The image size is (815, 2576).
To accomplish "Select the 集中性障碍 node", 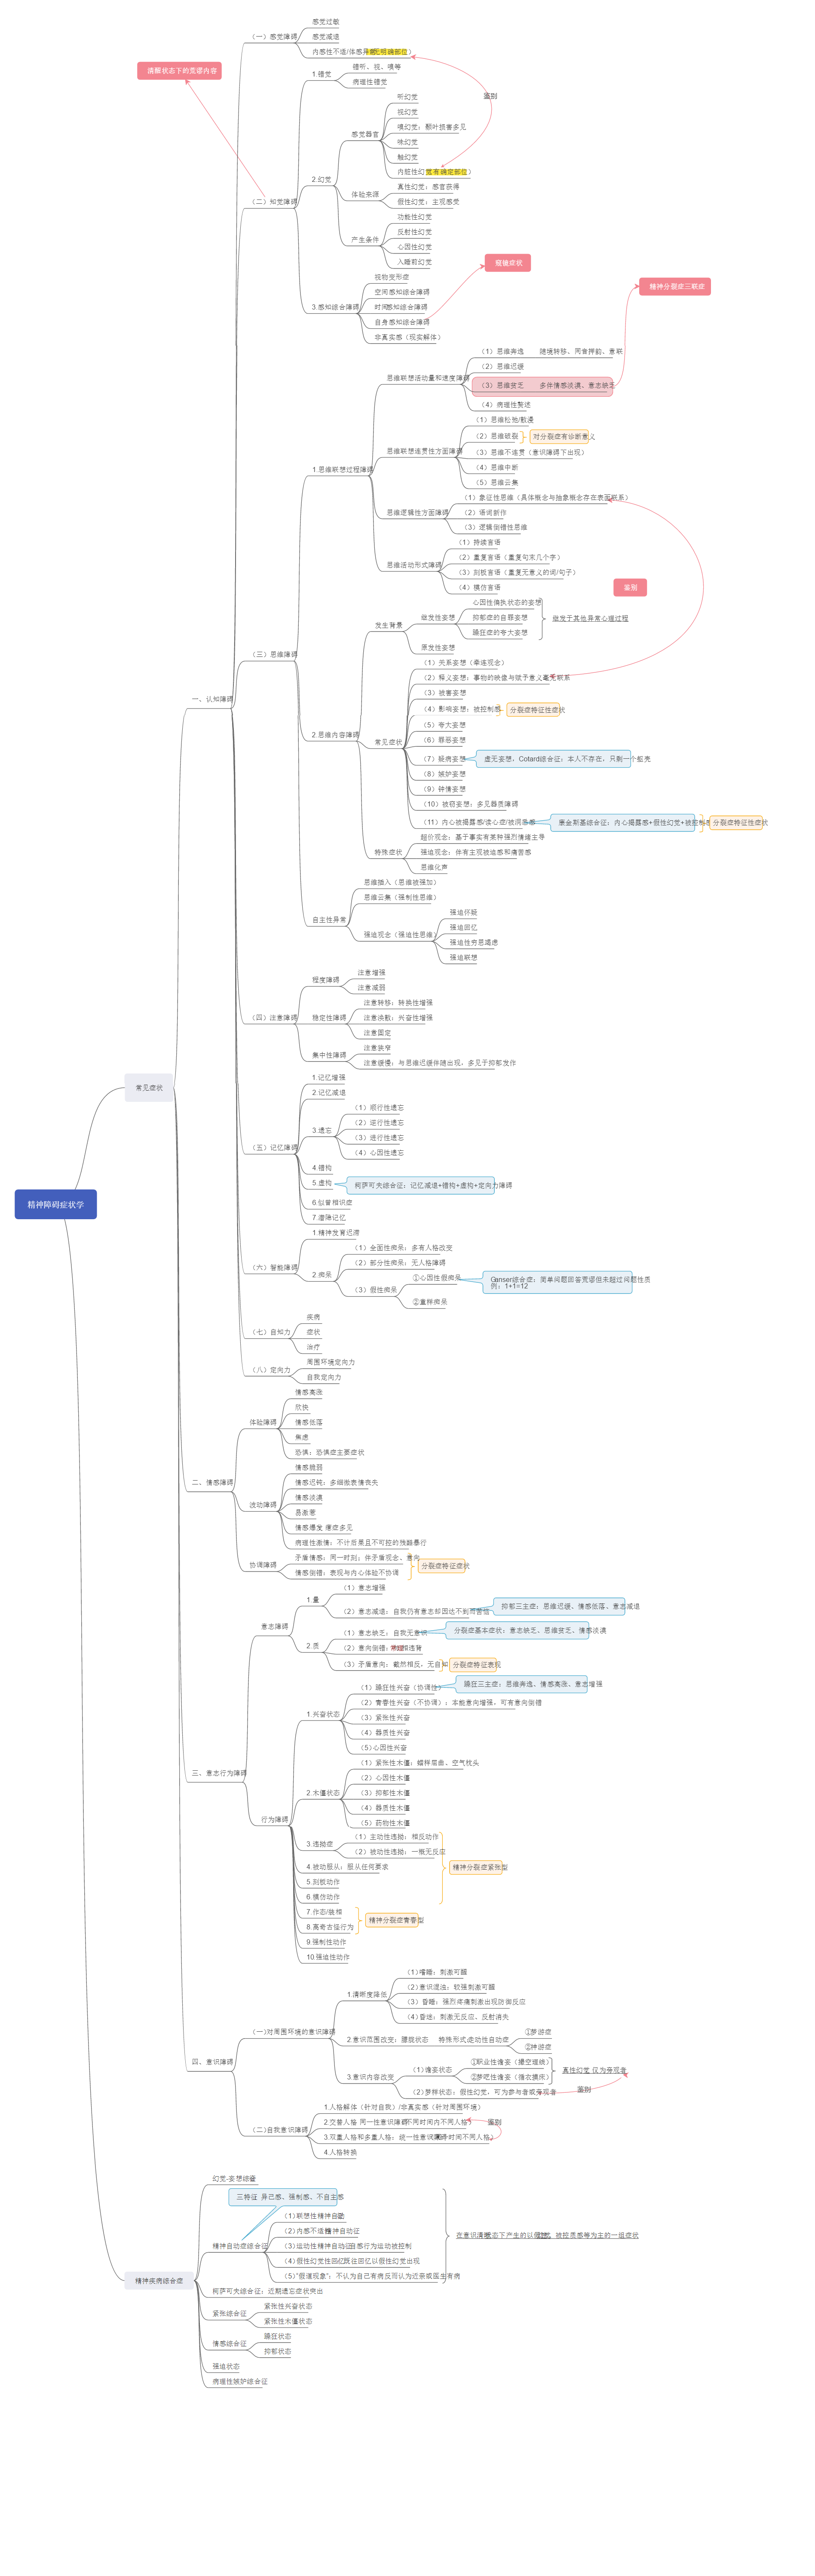I will coord(329,1055).
